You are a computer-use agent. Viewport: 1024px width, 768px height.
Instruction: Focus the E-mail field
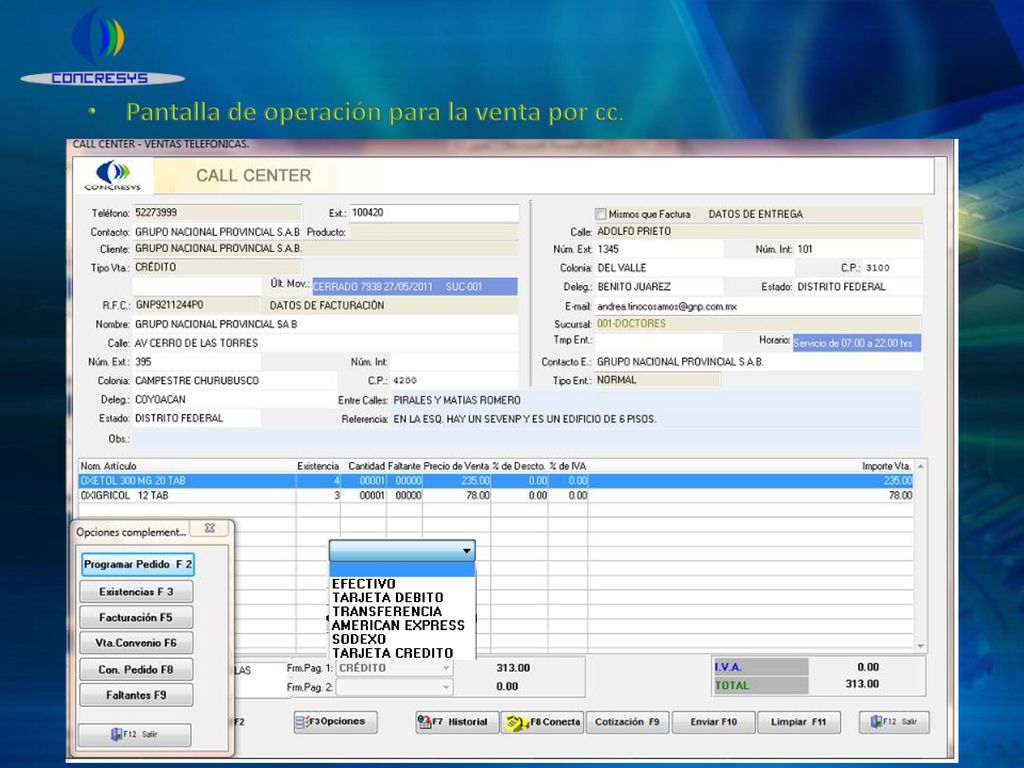tap(758, 306)
